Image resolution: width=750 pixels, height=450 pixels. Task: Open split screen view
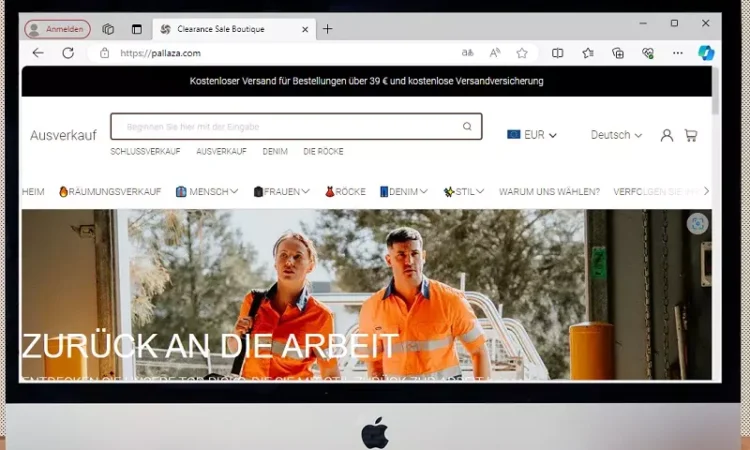[557, 53]
